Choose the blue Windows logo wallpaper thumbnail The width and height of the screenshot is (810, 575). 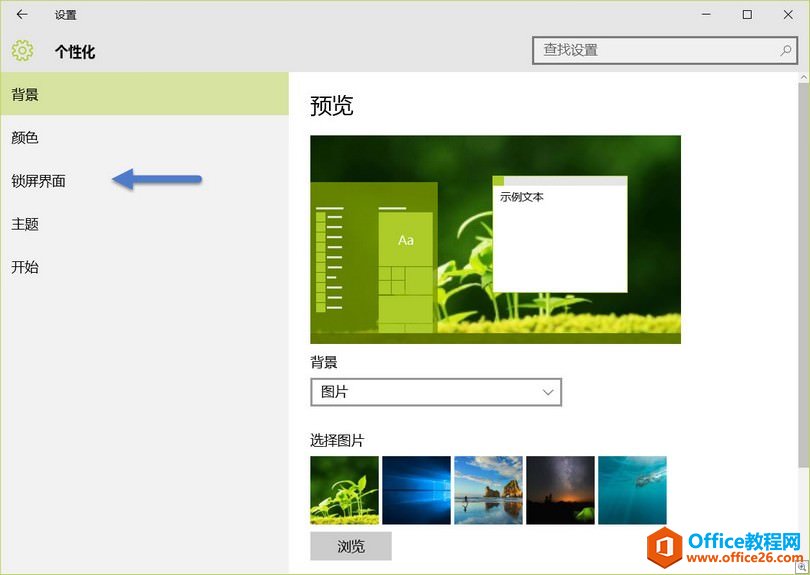point(416,490)
